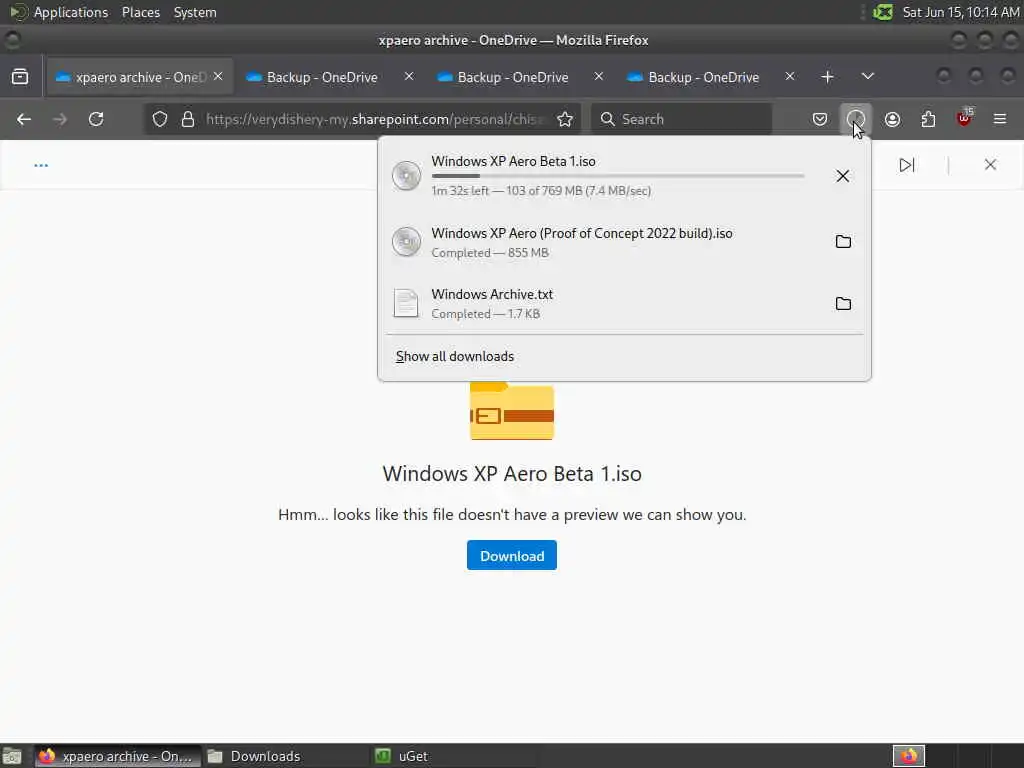Open the Firefox account icon
The width and height of the screenshot is (1024, 768).
tap(892, 120)
